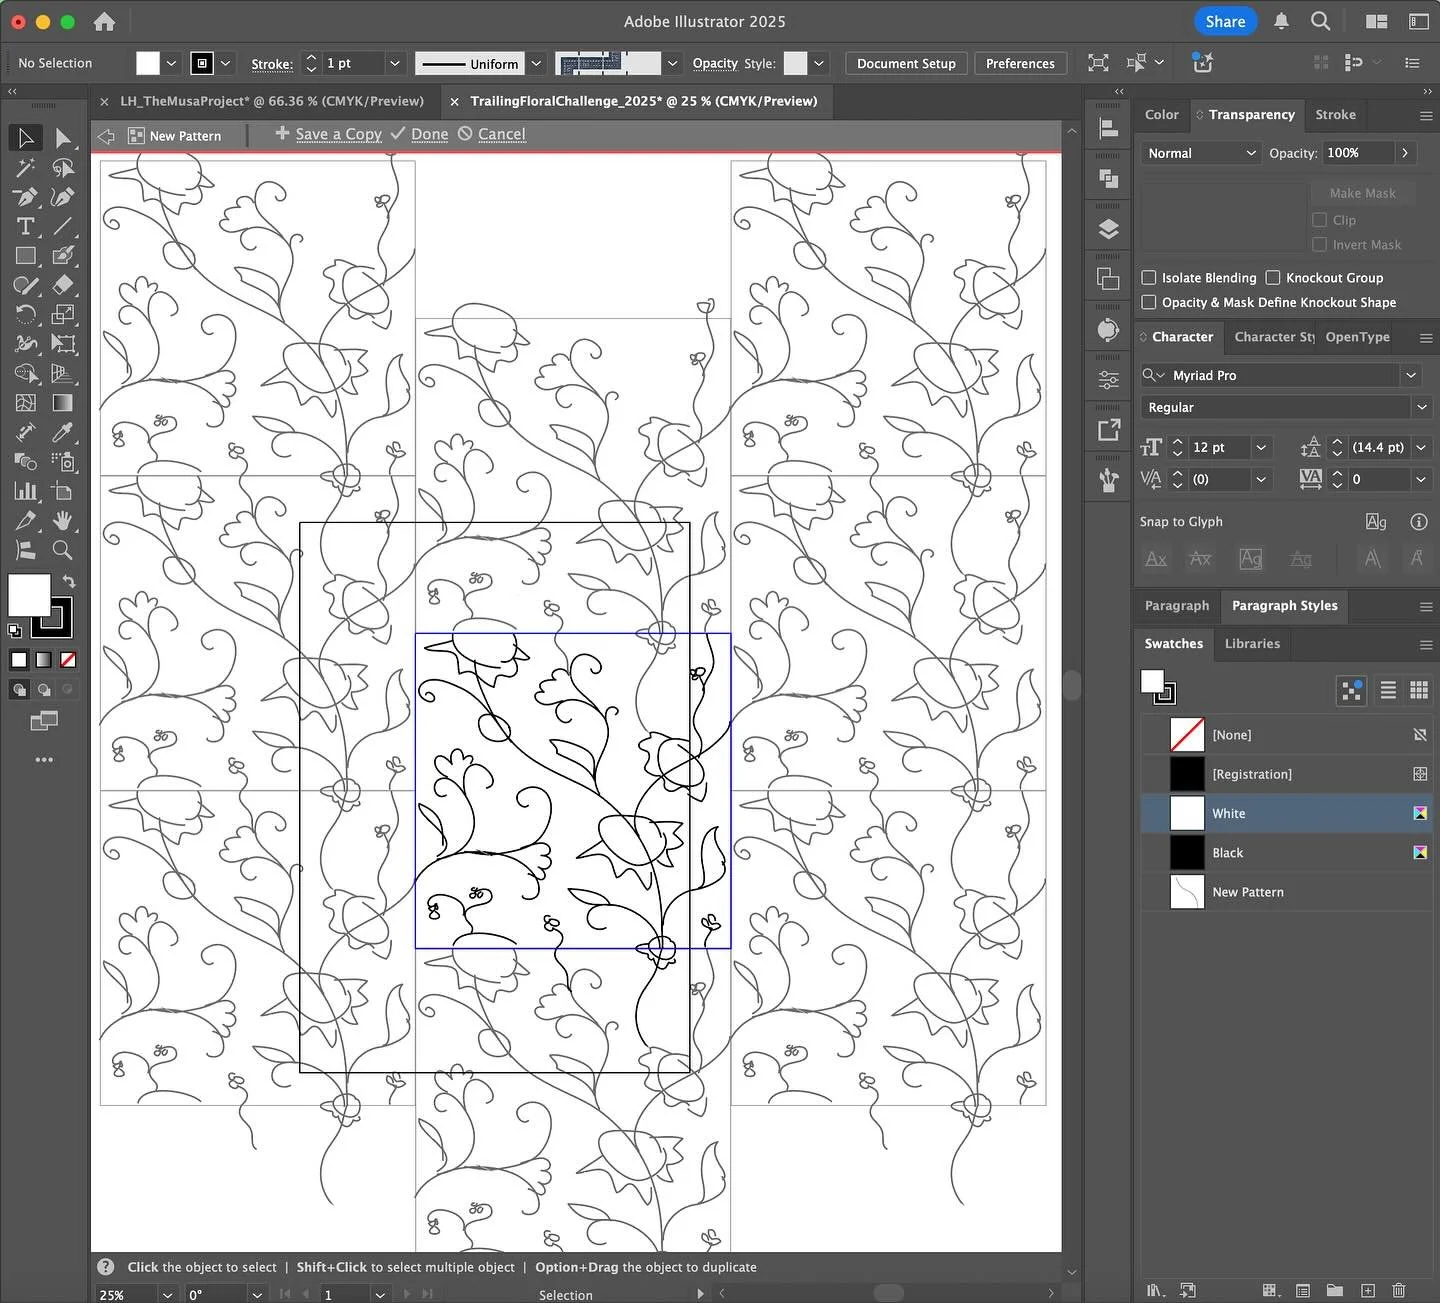Image resolution: width=1440 pixels, height=1303 pixels.
Task: Select the Zoom tool
Action: (63, 550)
